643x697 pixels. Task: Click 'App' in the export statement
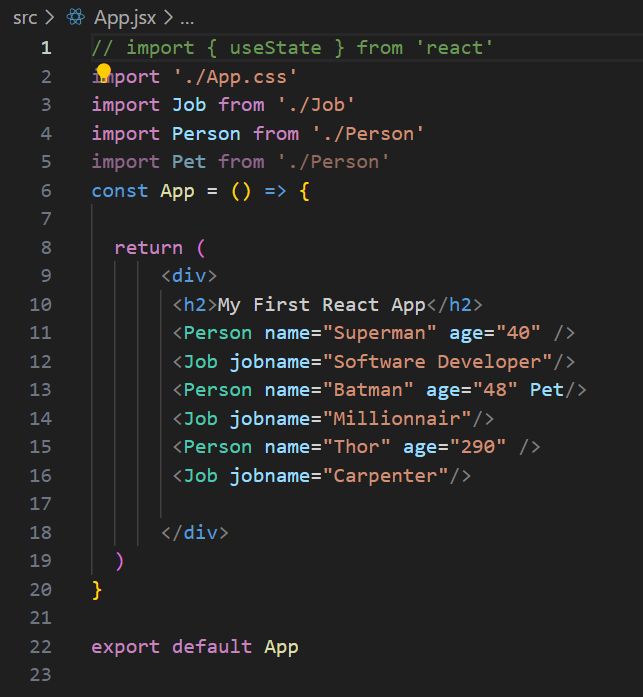point(281,647)
